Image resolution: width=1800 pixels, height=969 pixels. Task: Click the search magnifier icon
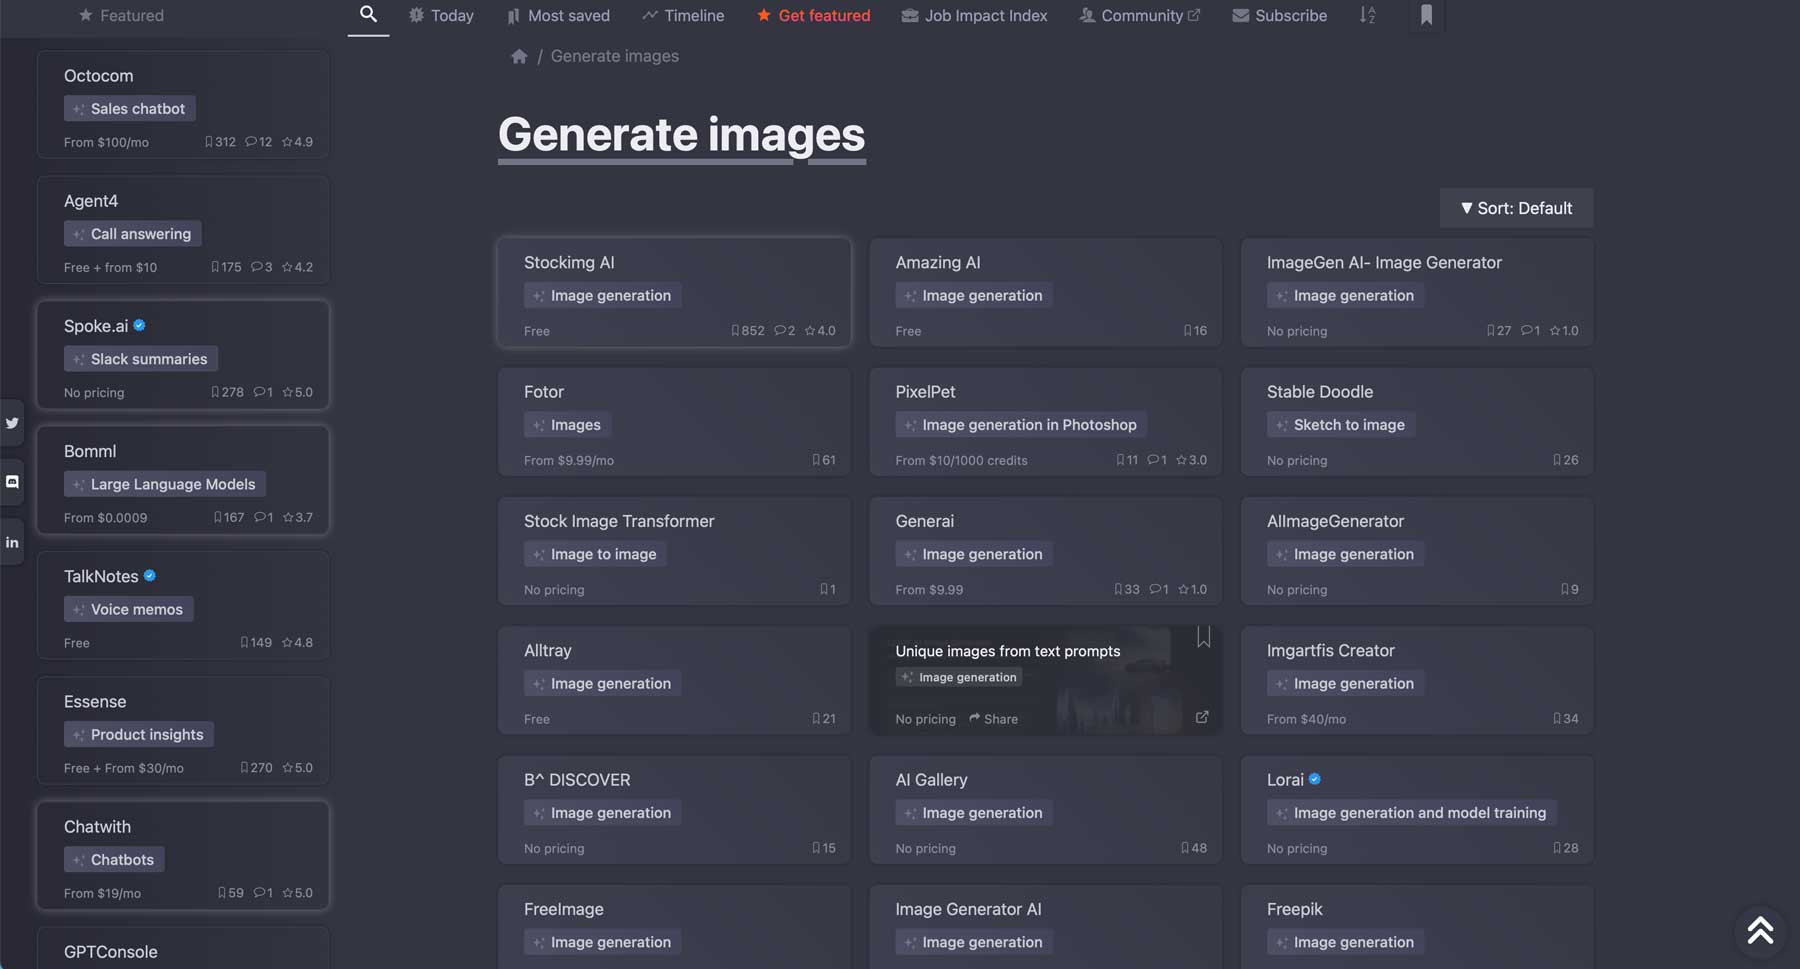(368, 14)
